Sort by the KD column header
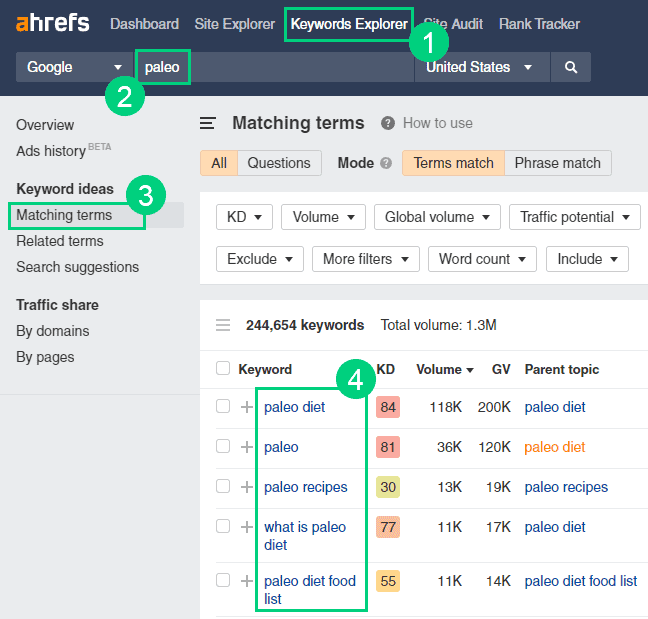Image resolution: width=648 pixels, height=619 pixels. [386, 369]
